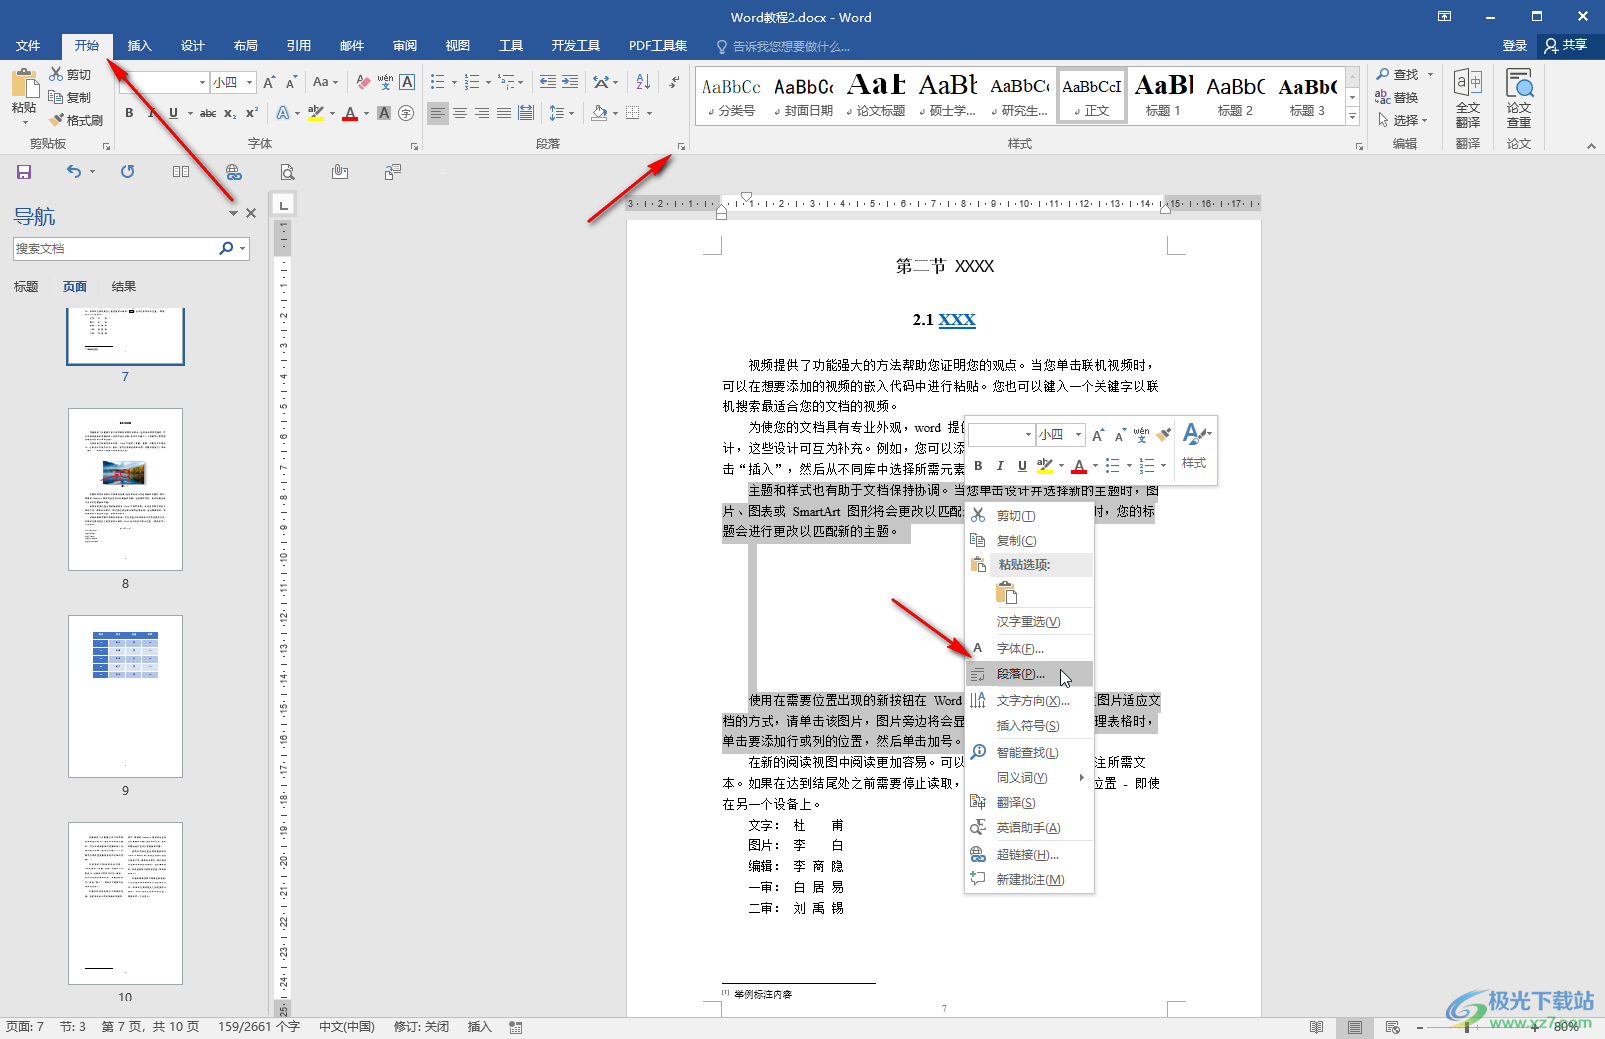
Task: Open the Insert (插入) ribbon tab
Action: pyautogui.click(x=139, y=46)
